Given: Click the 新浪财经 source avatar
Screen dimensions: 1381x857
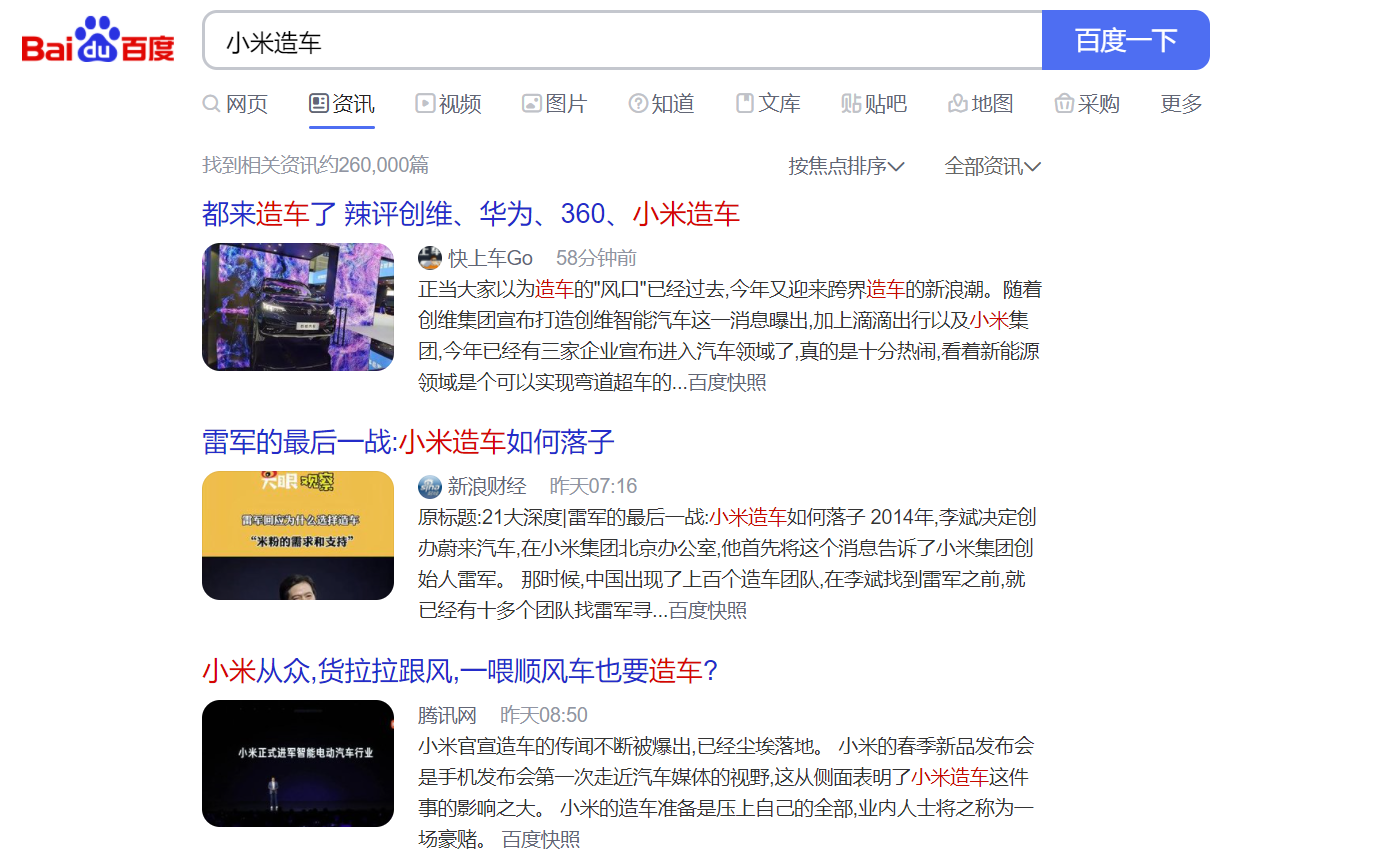Looking at the screenshot, I should click(430, 487).
